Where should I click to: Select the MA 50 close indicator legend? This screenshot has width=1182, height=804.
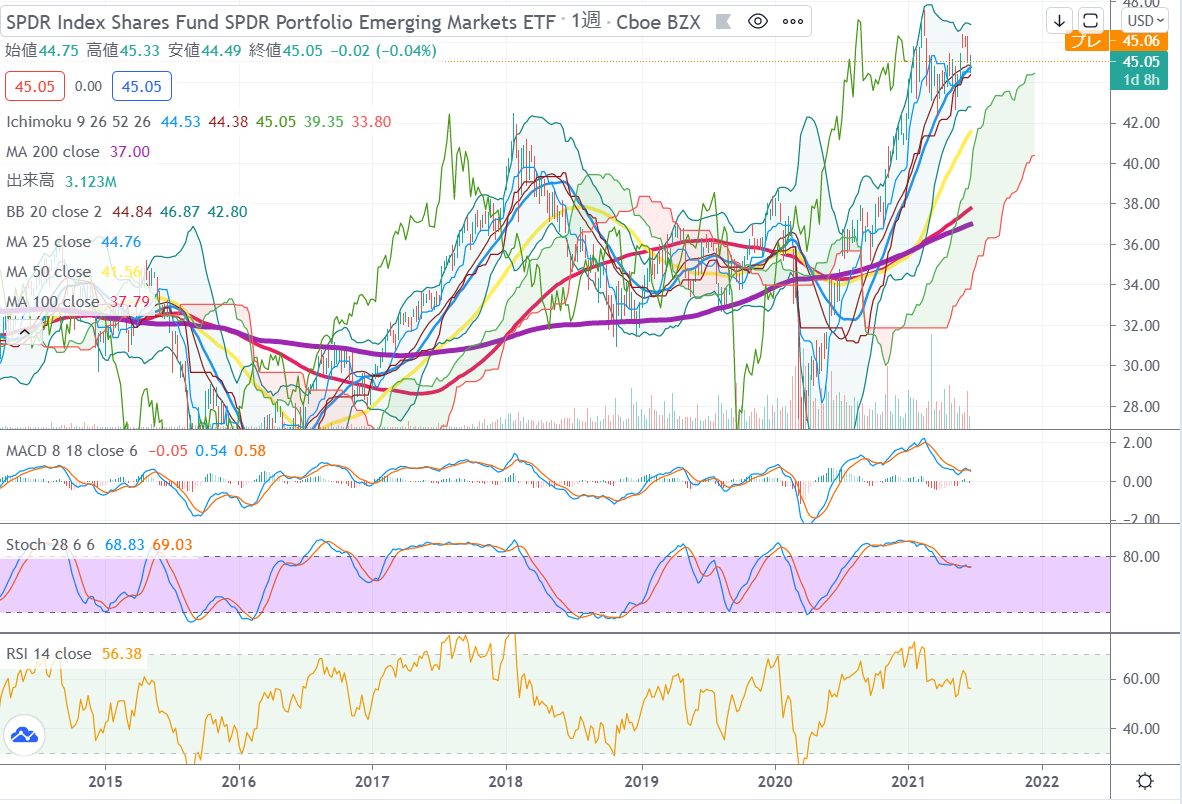(48, 272)
